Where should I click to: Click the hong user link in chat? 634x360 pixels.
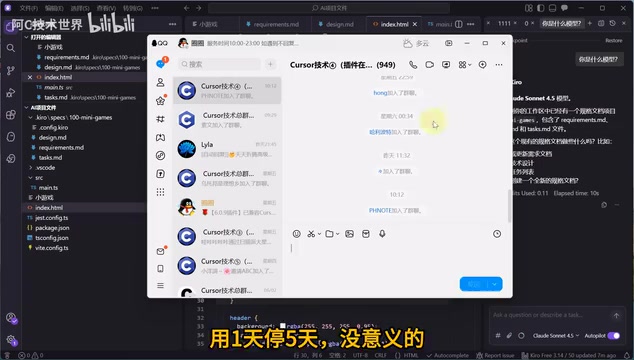pos(380,93)
